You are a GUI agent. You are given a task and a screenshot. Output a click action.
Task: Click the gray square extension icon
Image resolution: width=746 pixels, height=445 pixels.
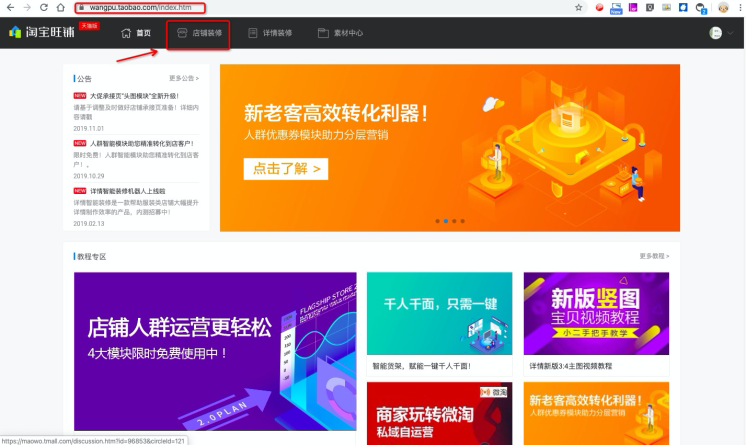coord(649,8)
